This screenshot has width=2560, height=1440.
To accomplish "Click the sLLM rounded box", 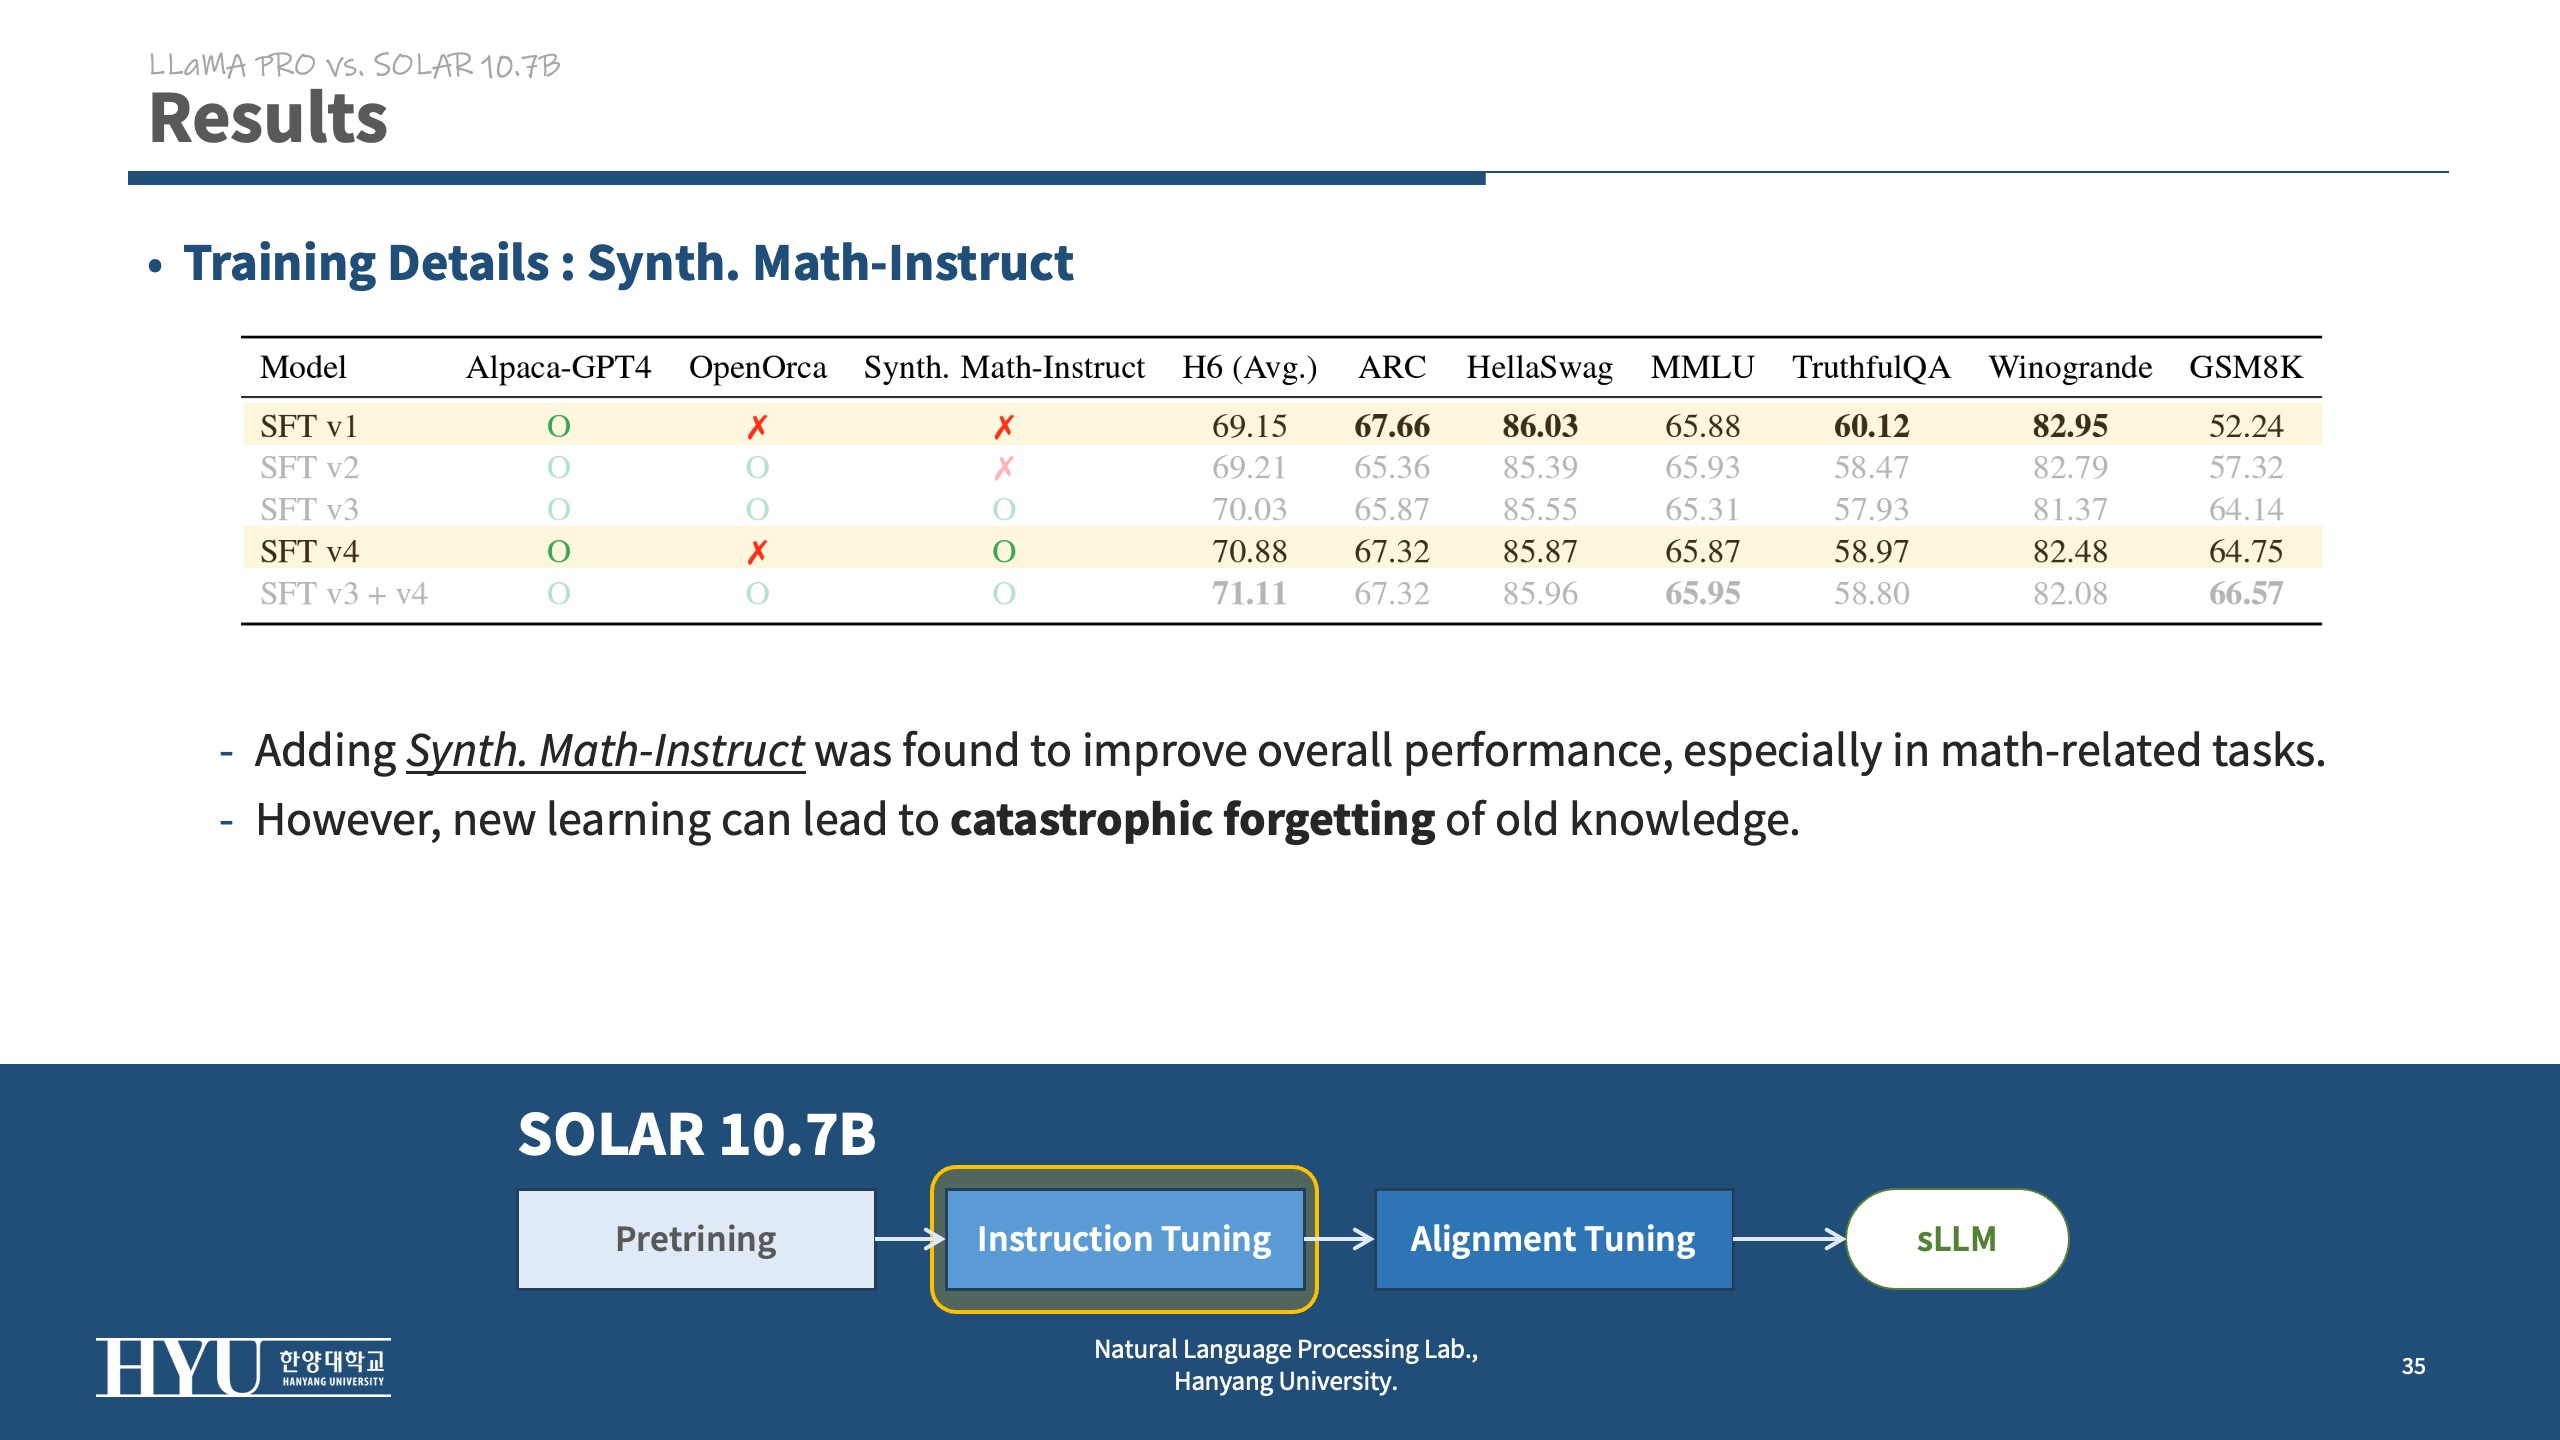I will pos(1956,1239).
